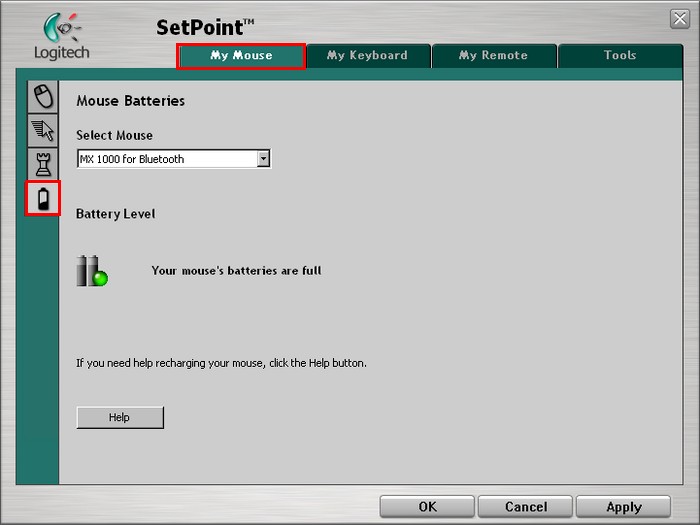Click the SetPoint title text
Screen dimensions: 700x525
coord(205,27)
